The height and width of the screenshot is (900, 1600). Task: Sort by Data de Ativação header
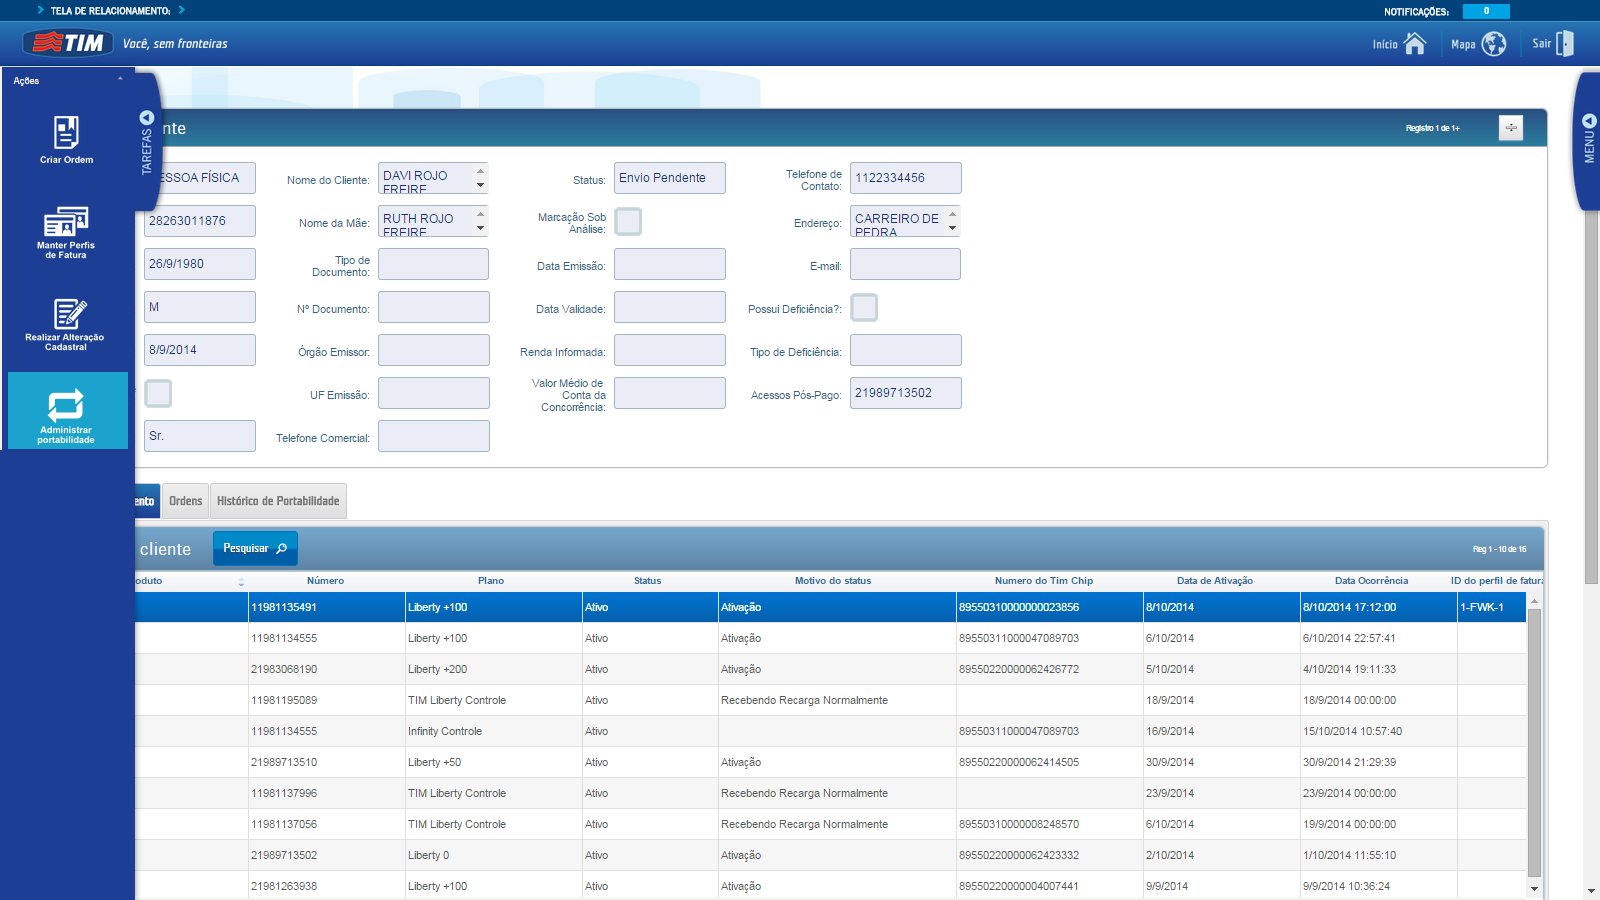(x=1215, y=581)
